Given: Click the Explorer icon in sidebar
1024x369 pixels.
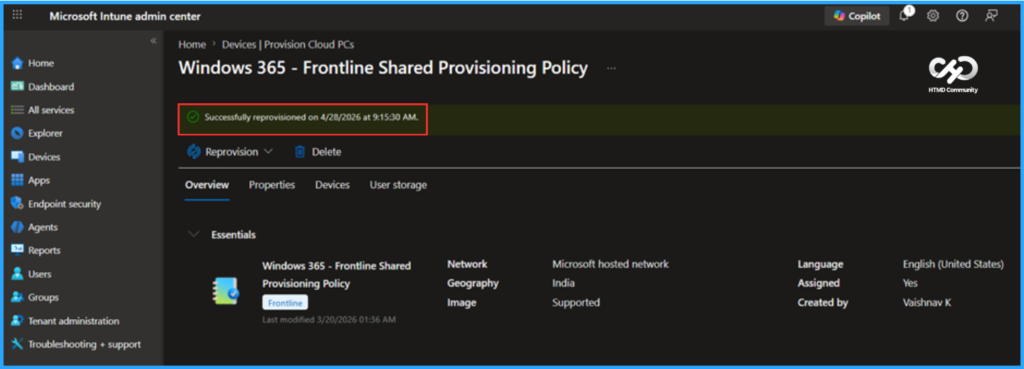Looking at the screenshot, I should point(18,133).
